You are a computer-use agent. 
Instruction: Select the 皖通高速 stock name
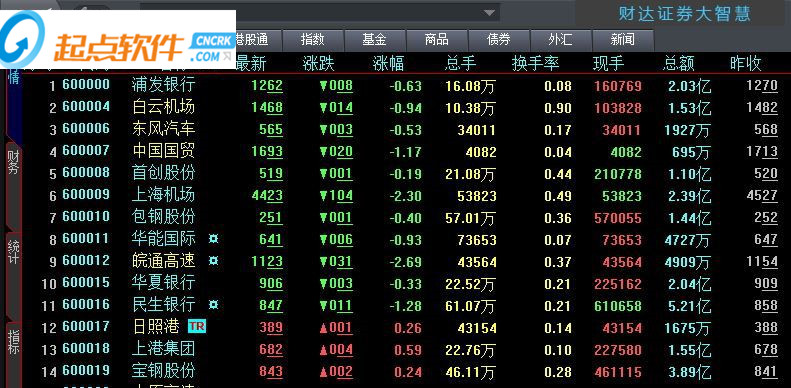coord(163,261)
